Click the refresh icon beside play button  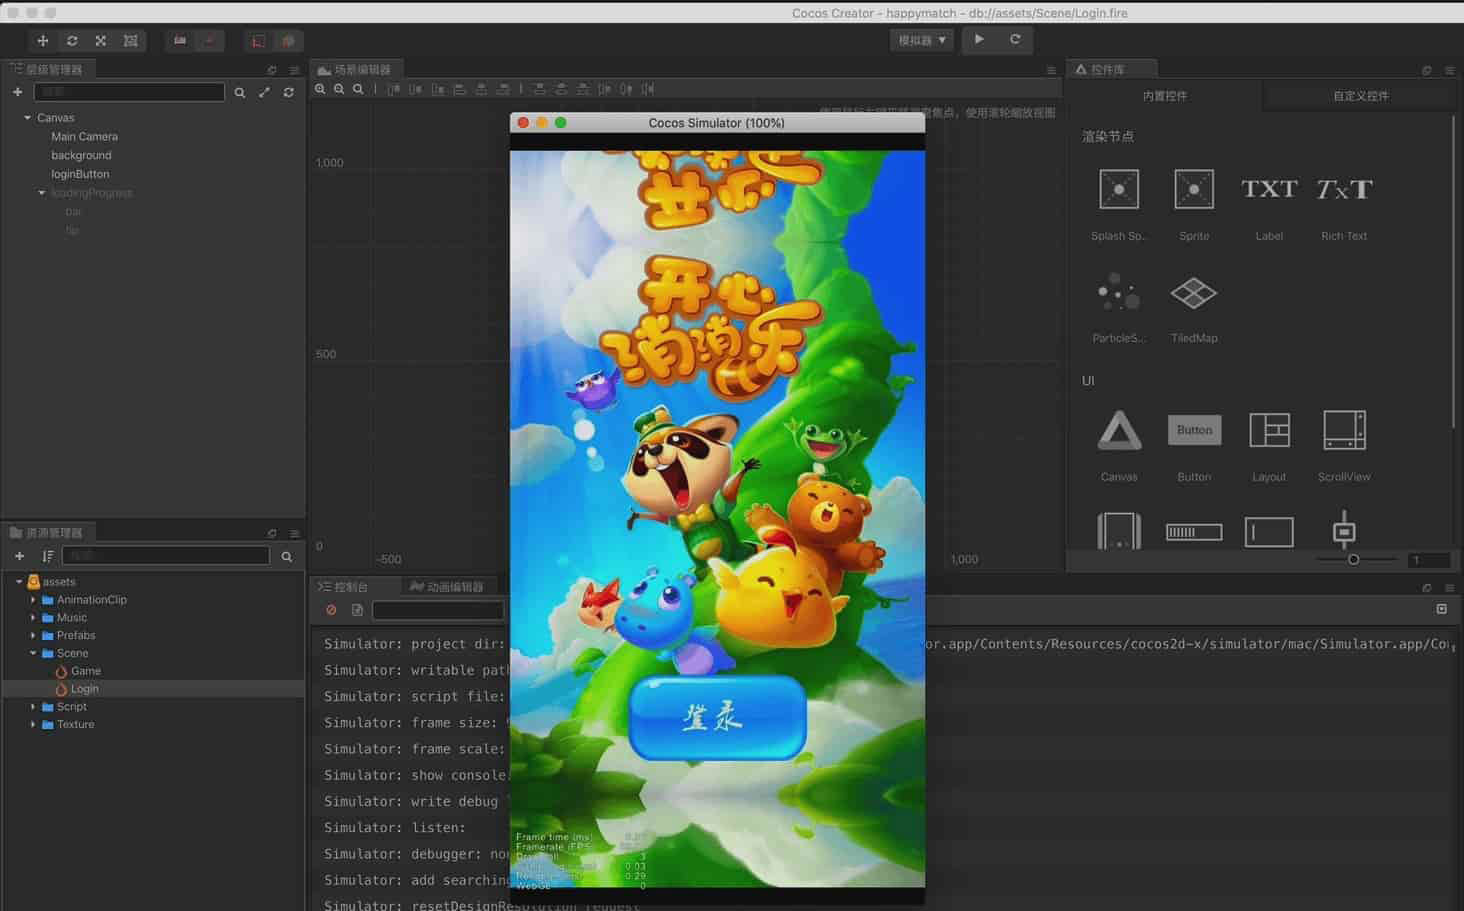tap(1015, 40)
